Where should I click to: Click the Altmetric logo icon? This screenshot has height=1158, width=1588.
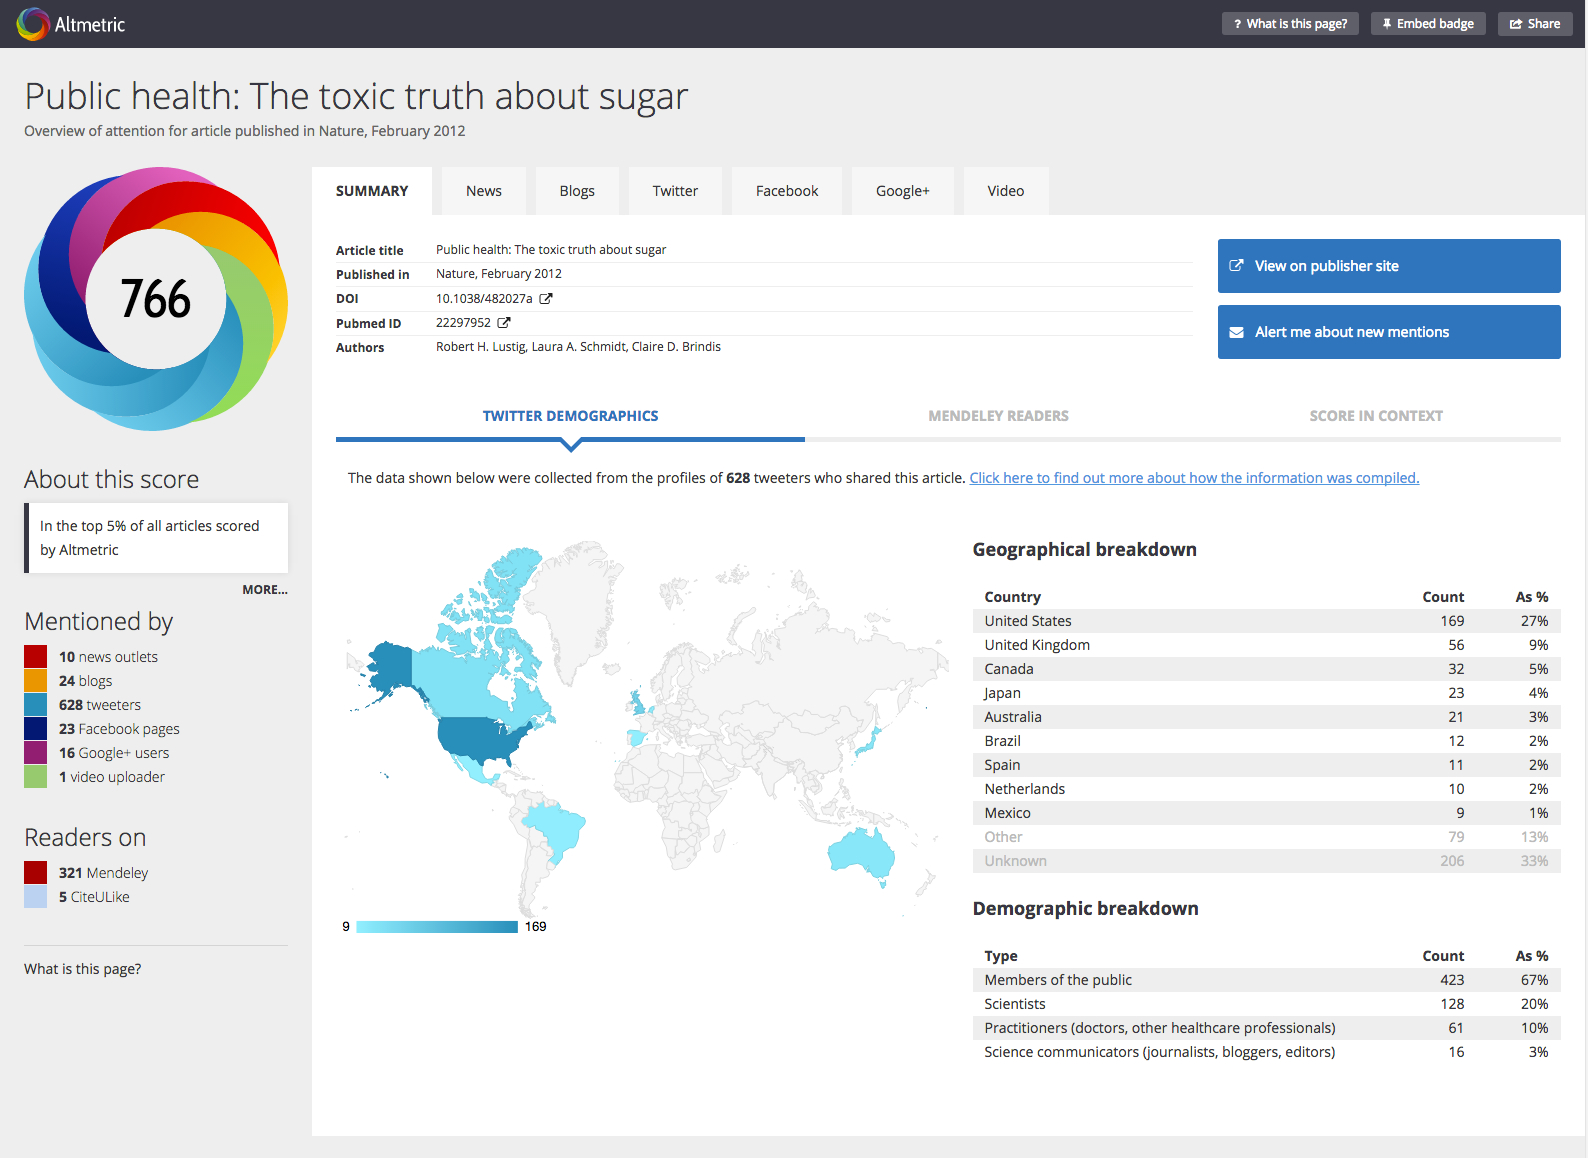(x=33, y=24)
